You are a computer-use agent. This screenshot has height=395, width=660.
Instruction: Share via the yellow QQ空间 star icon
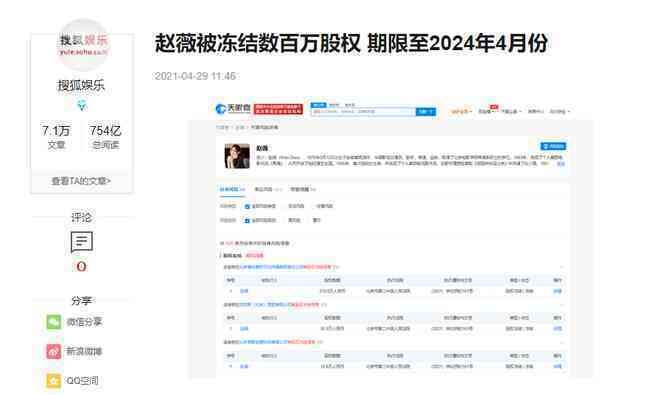(x=53, y=381)
